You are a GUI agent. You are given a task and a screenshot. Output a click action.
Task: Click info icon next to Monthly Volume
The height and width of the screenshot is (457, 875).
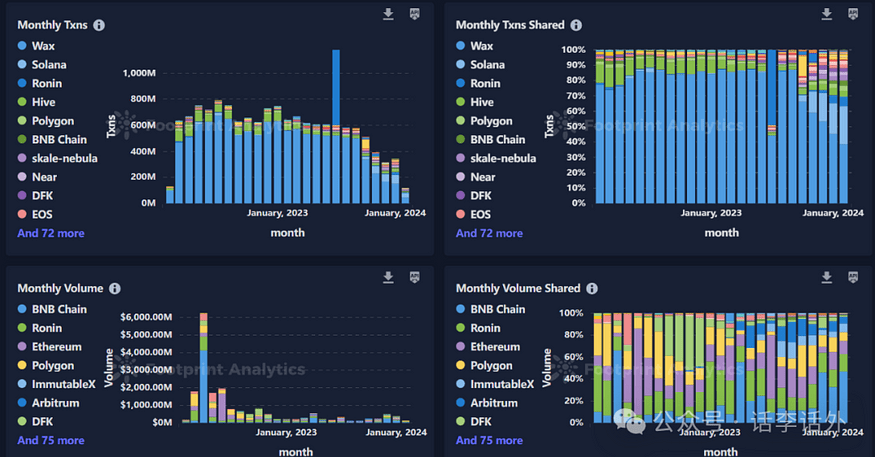point(114,288)
